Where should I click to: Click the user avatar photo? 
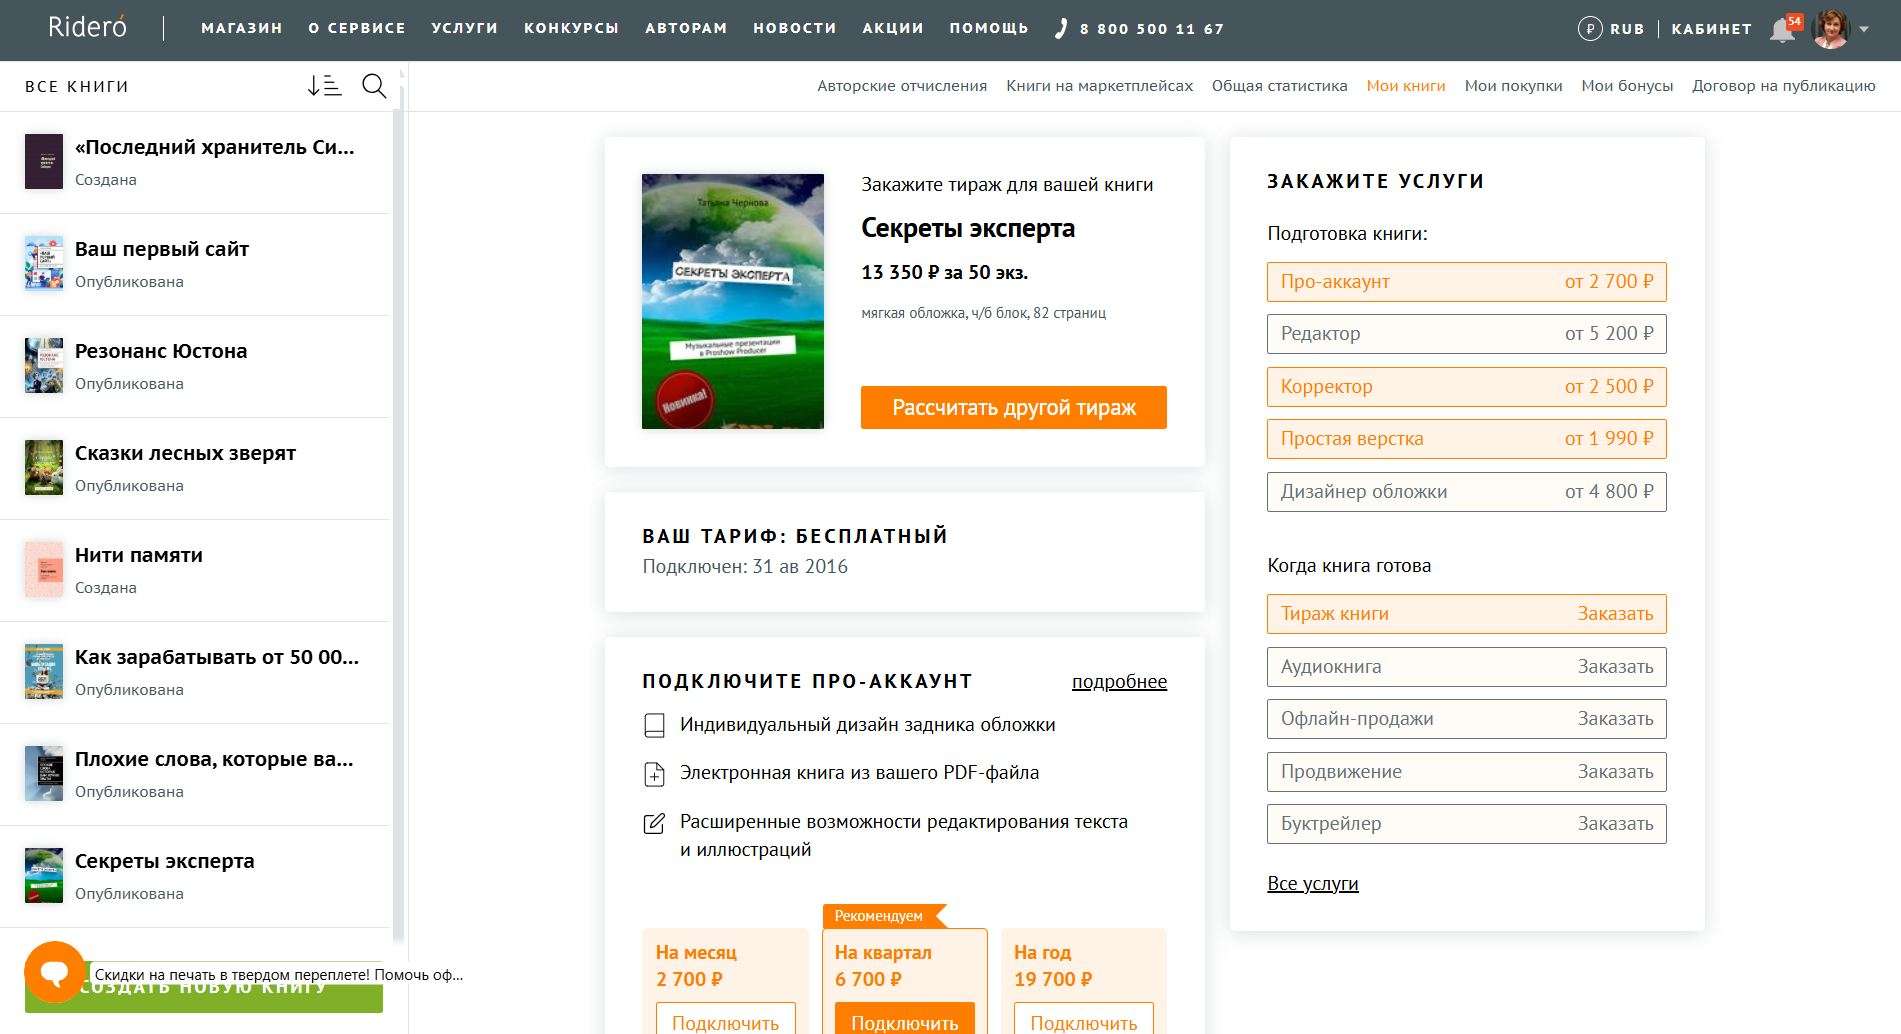click(1832, 29)
